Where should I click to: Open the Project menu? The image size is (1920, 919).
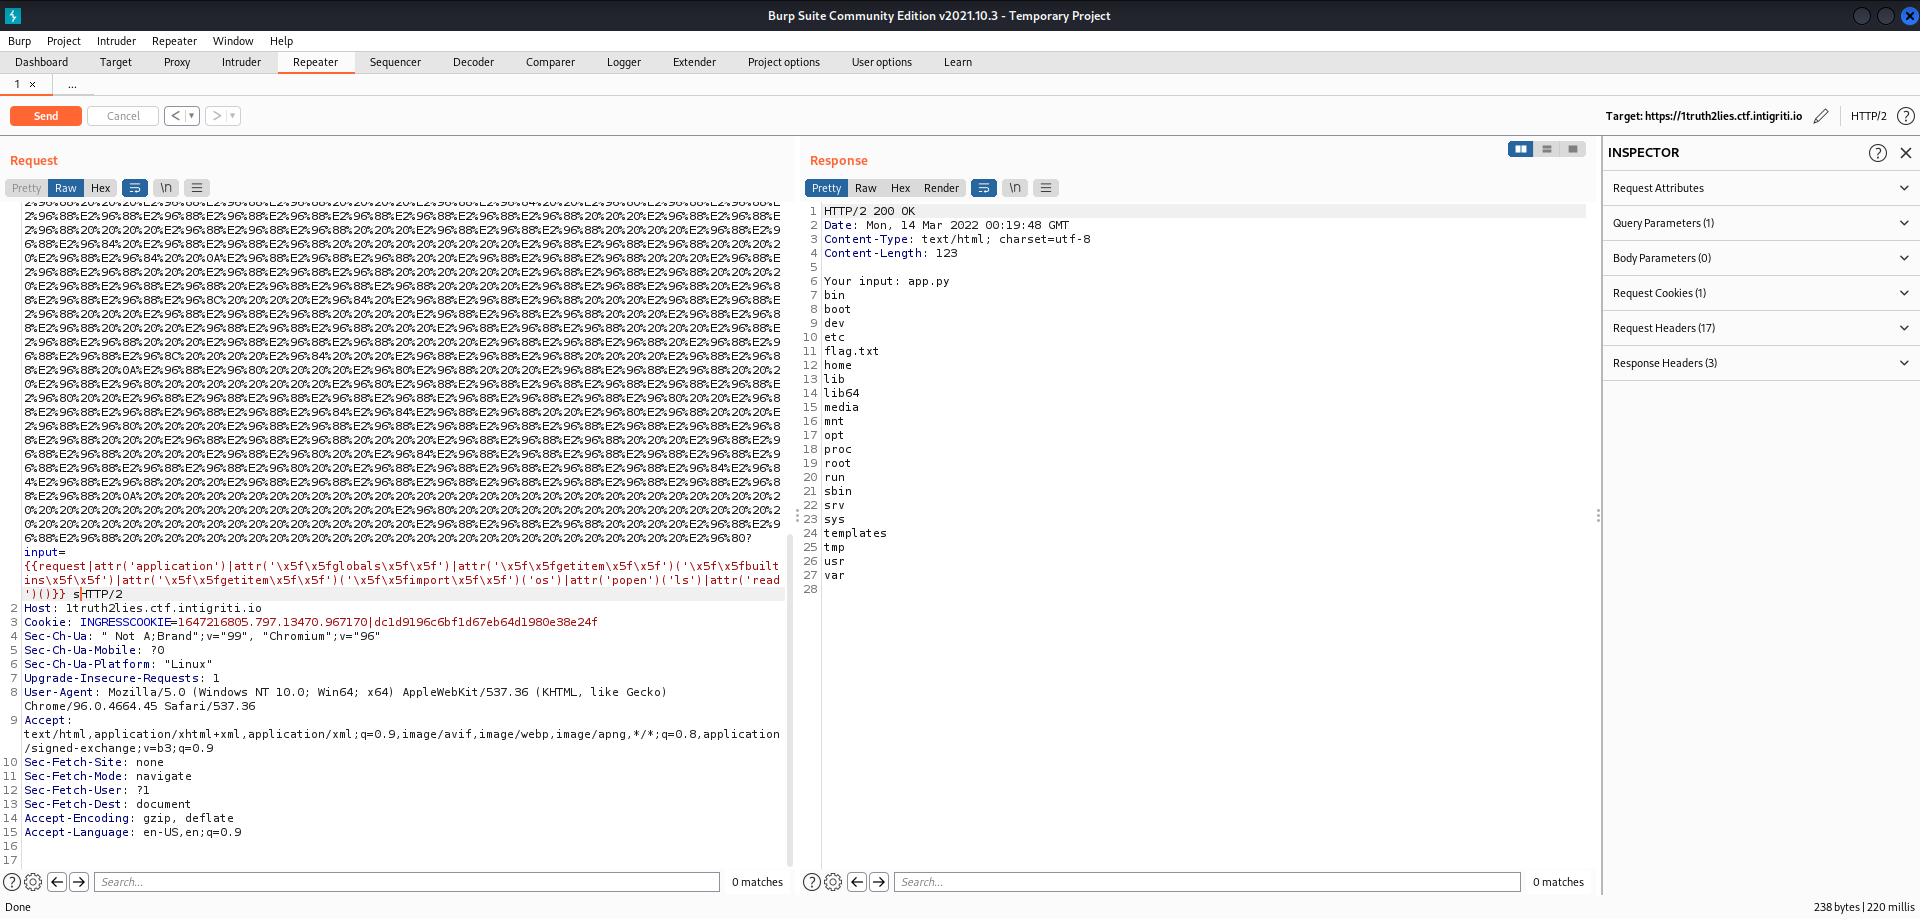[63, 41]
